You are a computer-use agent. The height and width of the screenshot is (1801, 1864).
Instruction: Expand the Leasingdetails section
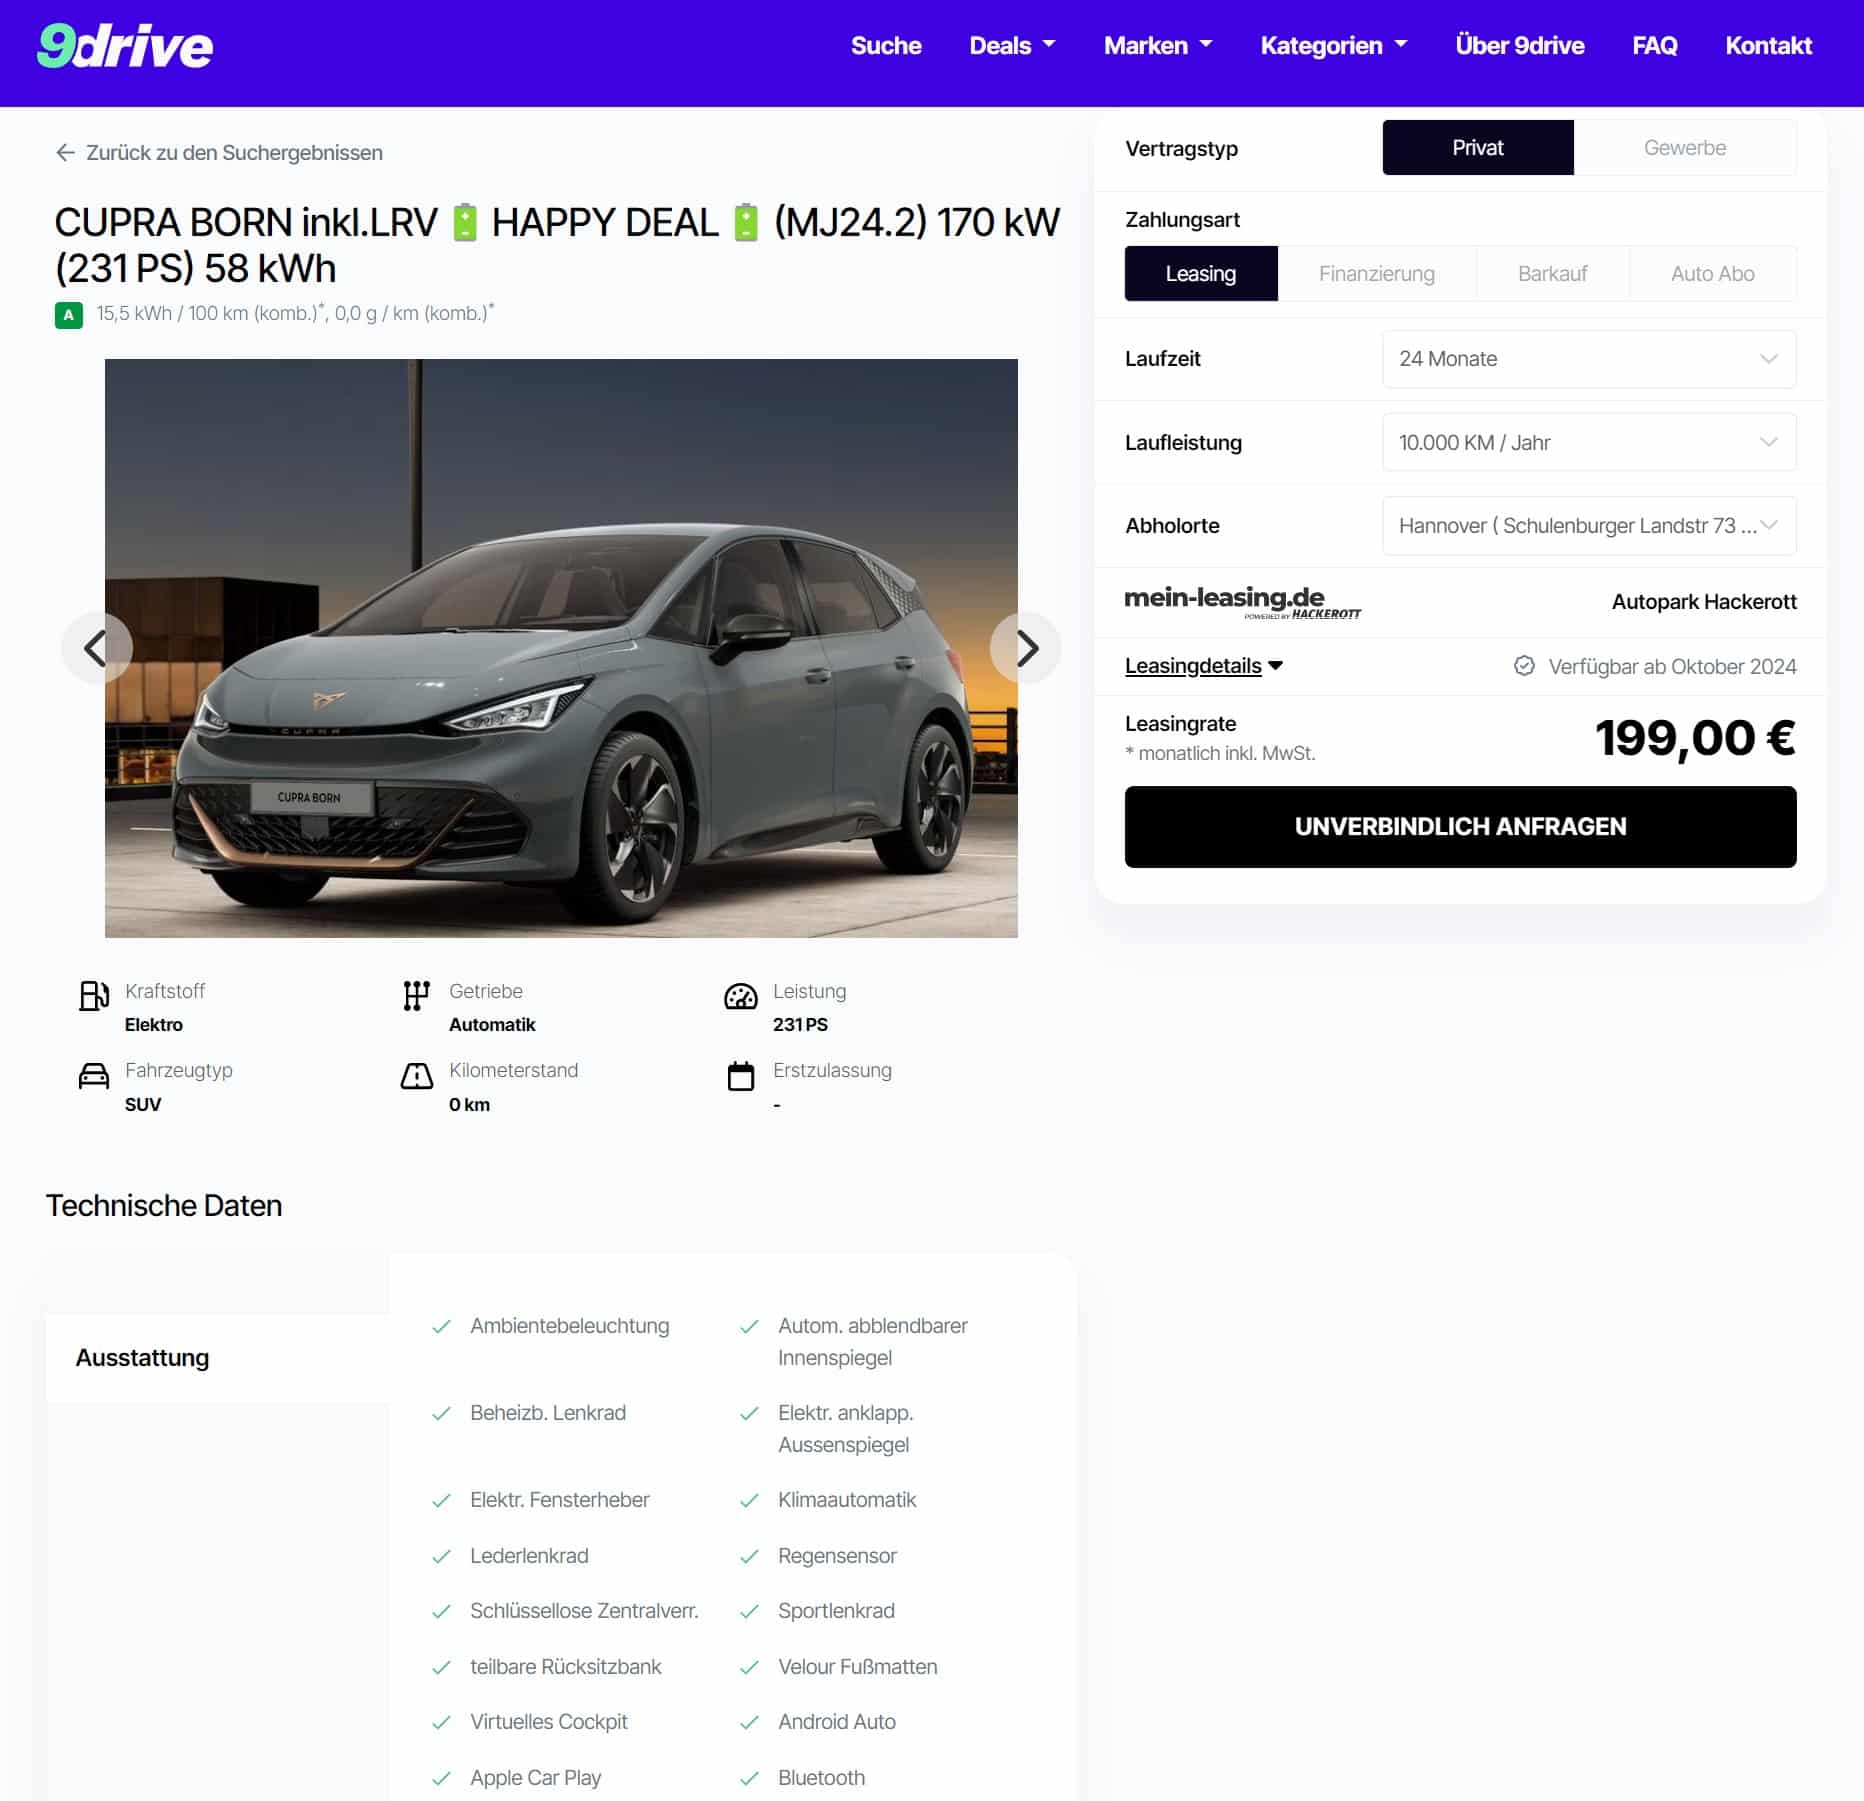click(x=1203, y=666)
